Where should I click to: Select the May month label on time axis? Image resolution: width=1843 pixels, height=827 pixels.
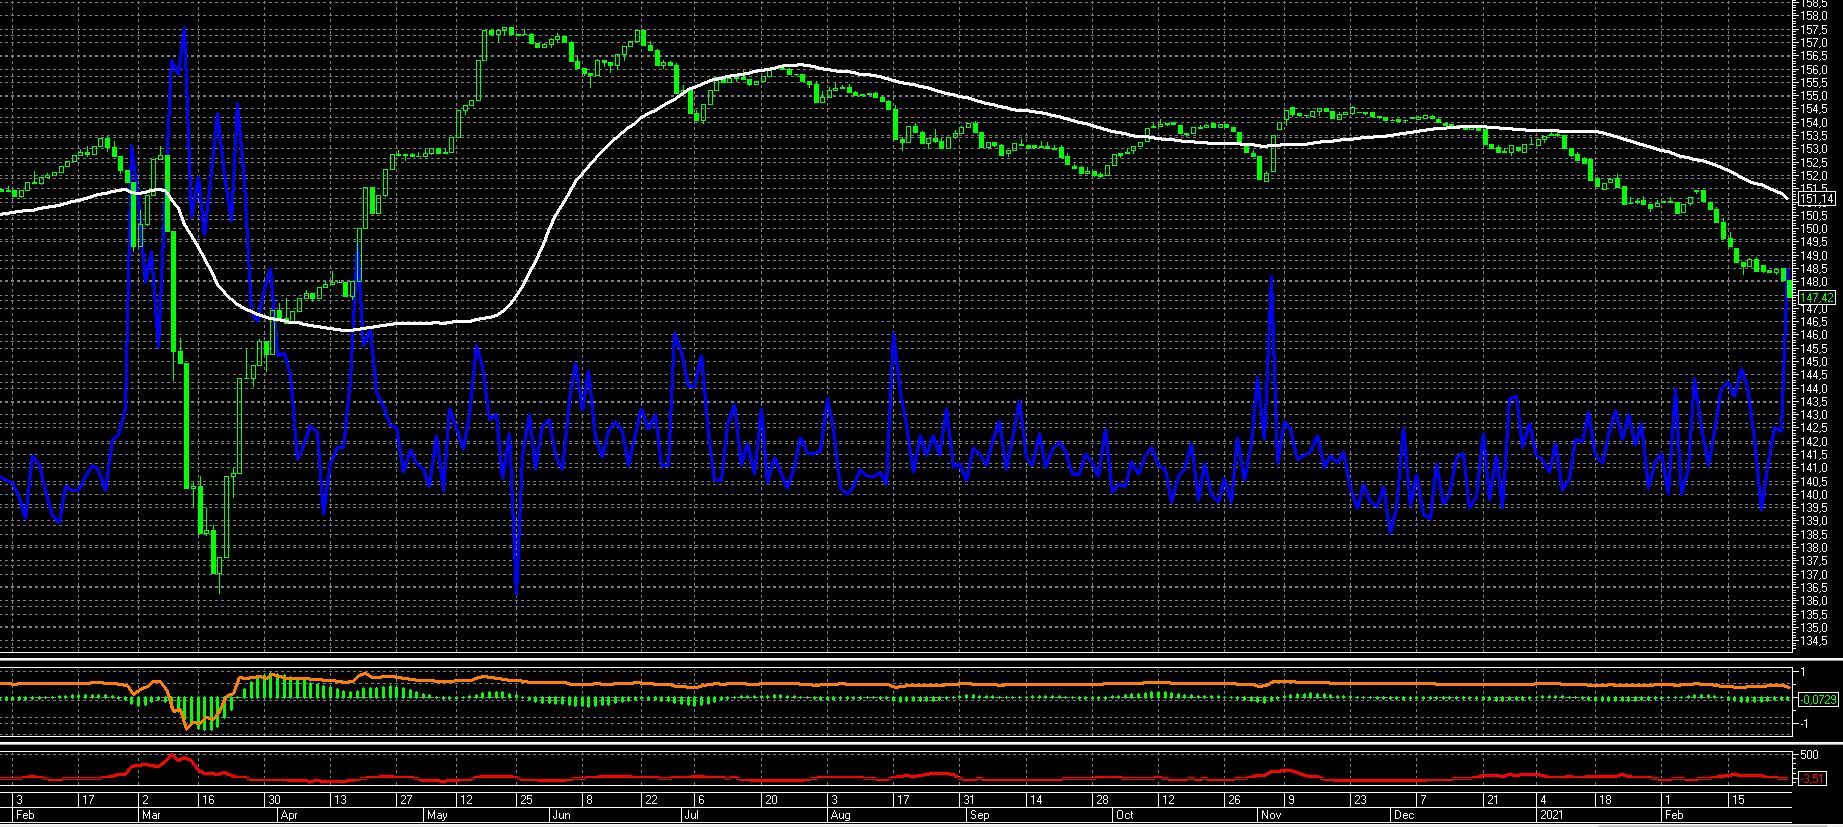(x=437, y=816)
